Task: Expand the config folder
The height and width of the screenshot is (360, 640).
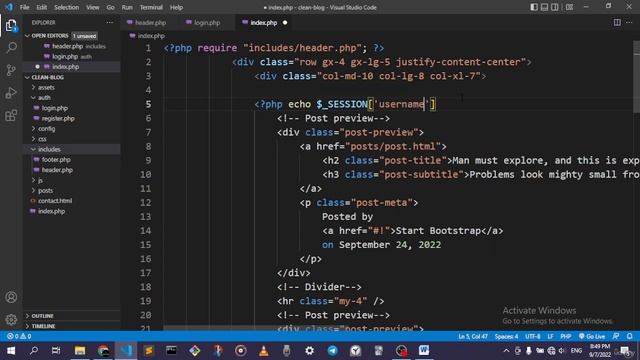Action: [46, 129]
